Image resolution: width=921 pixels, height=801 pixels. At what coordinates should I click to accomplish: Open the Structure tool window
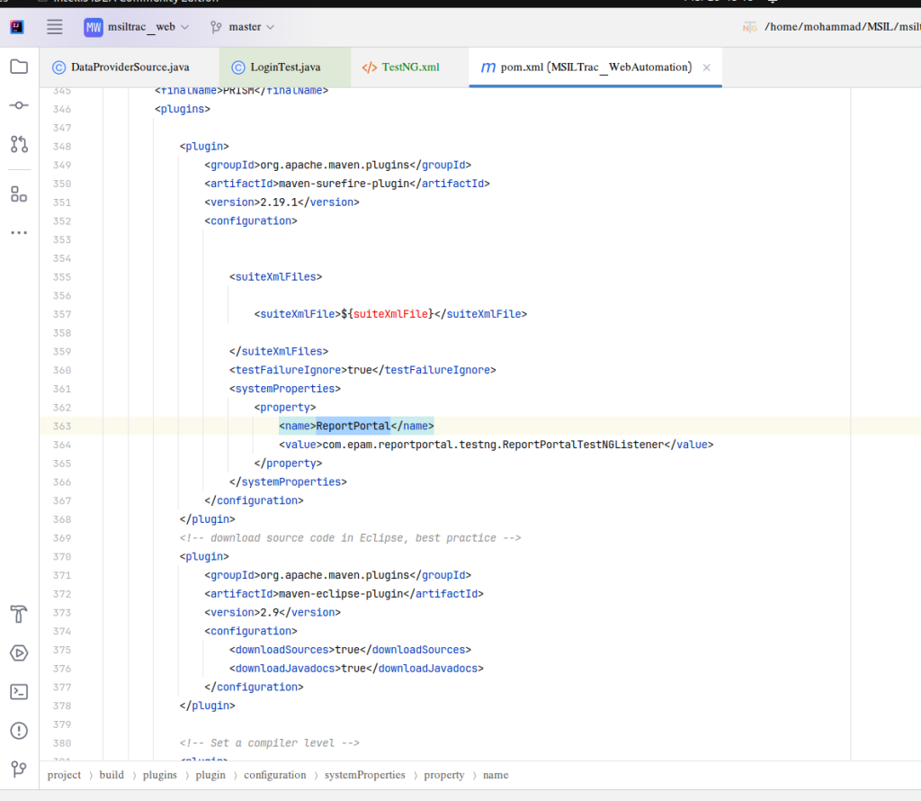(18, 193)
